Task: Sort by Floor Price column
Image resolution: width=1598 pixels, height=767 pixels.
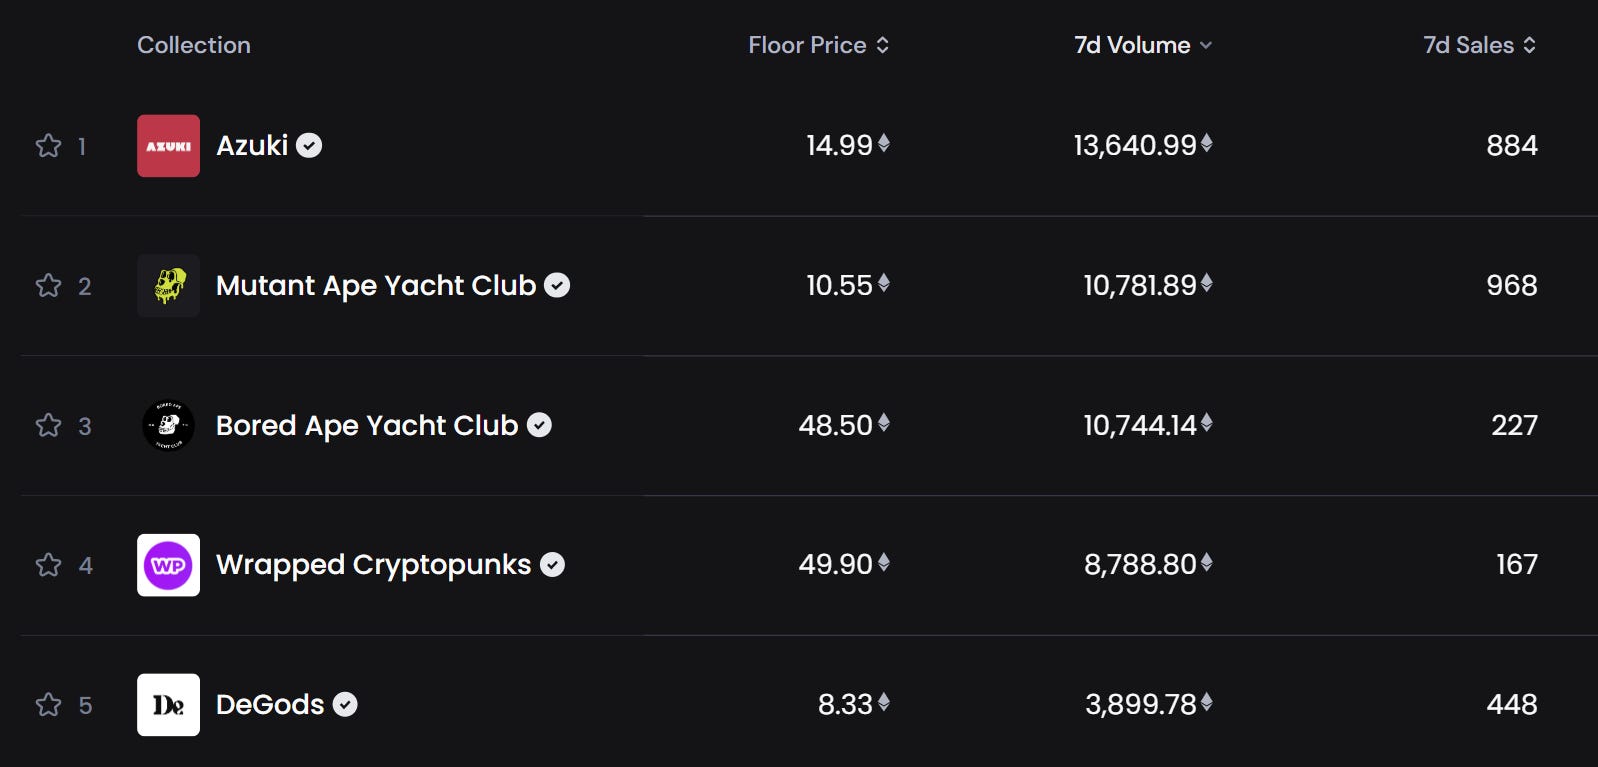Action: (x=818, y=45)
